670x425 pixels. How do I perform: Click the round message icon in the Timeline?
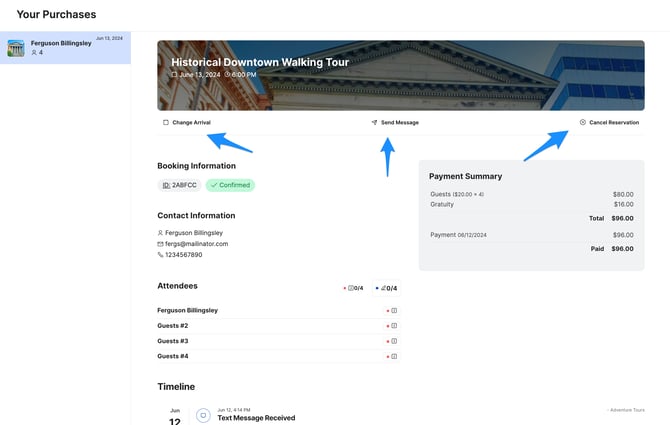(x=203, y=415)
